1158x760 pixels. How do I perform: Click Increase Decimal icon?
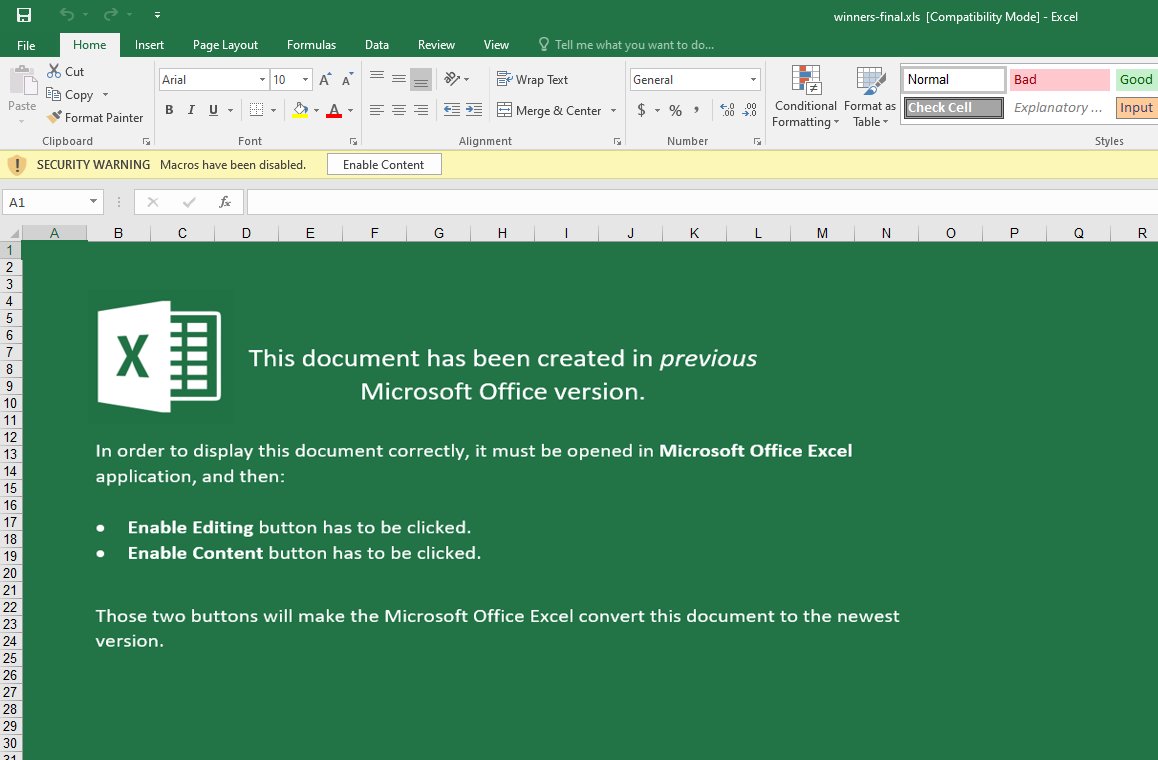(x=727, y=110)
